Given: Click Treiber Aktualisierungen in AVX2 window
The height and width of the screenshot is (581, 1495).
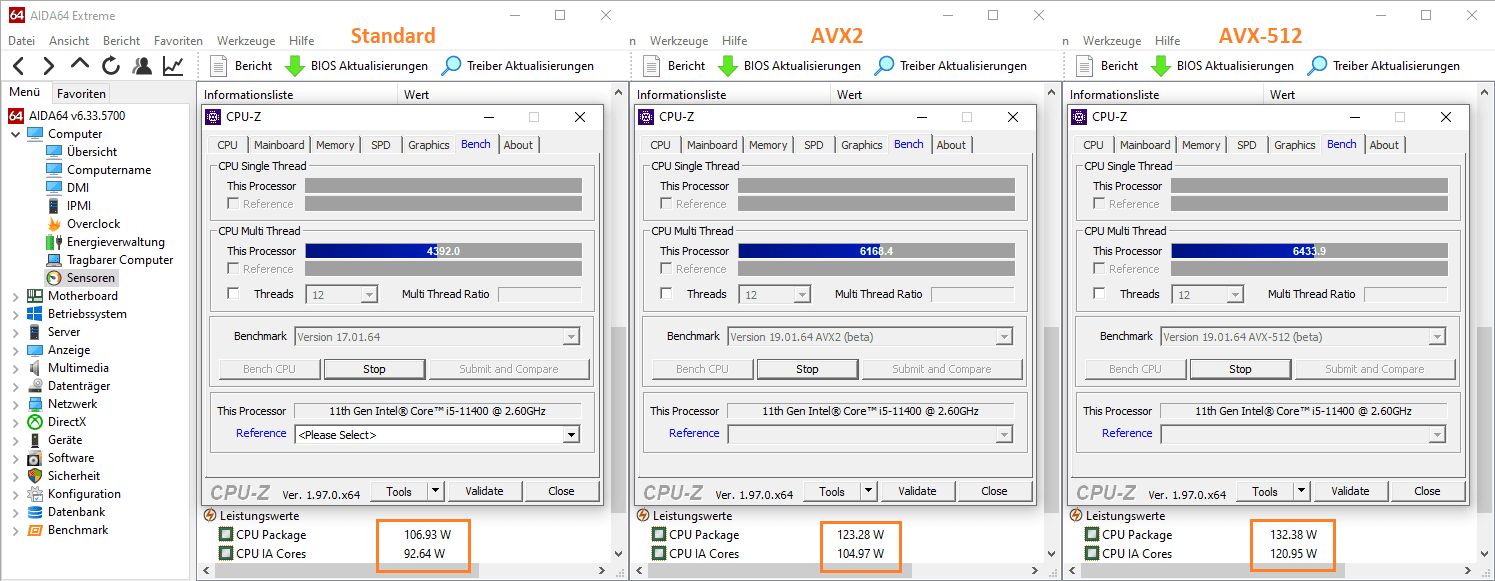Looking at the screenshot, I should (x=951, y=66).
